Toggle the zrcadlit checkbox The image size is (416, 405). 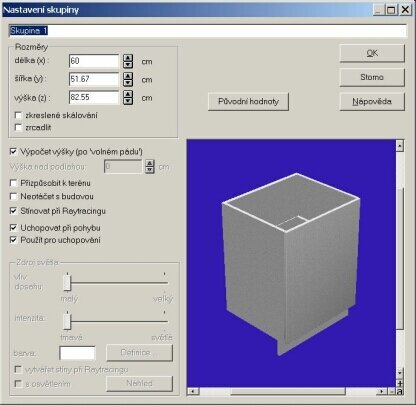click(x=19, y=127)
